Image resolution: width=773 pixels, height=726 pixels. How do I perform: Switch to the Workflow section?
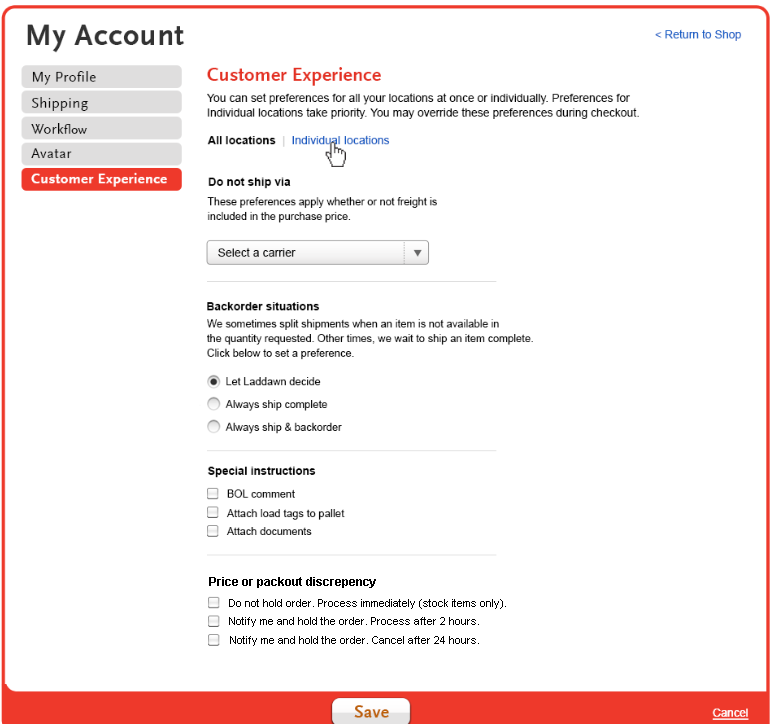pyautogui.click(x=102, y=129)
